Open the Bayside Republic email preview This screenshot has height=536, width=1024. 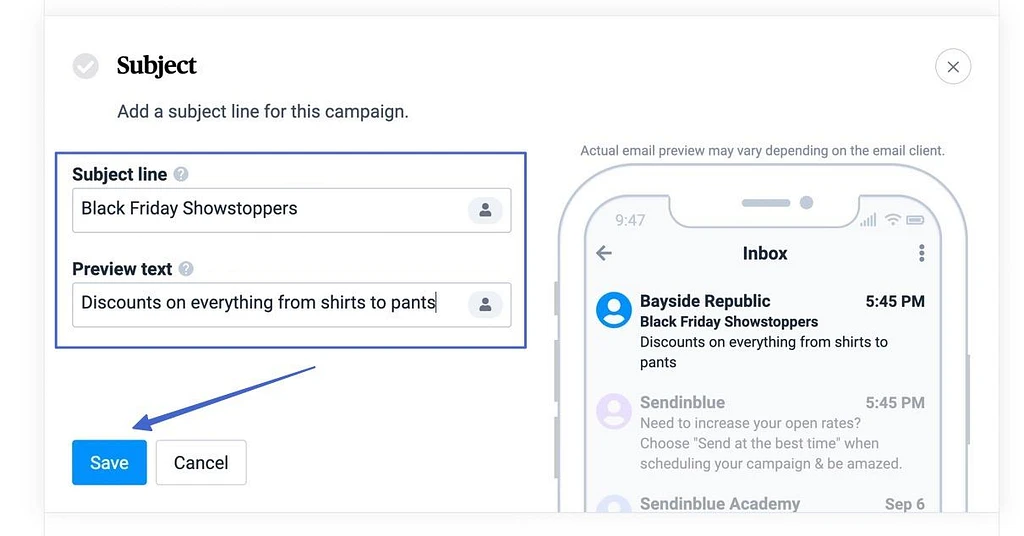point(780,332)
